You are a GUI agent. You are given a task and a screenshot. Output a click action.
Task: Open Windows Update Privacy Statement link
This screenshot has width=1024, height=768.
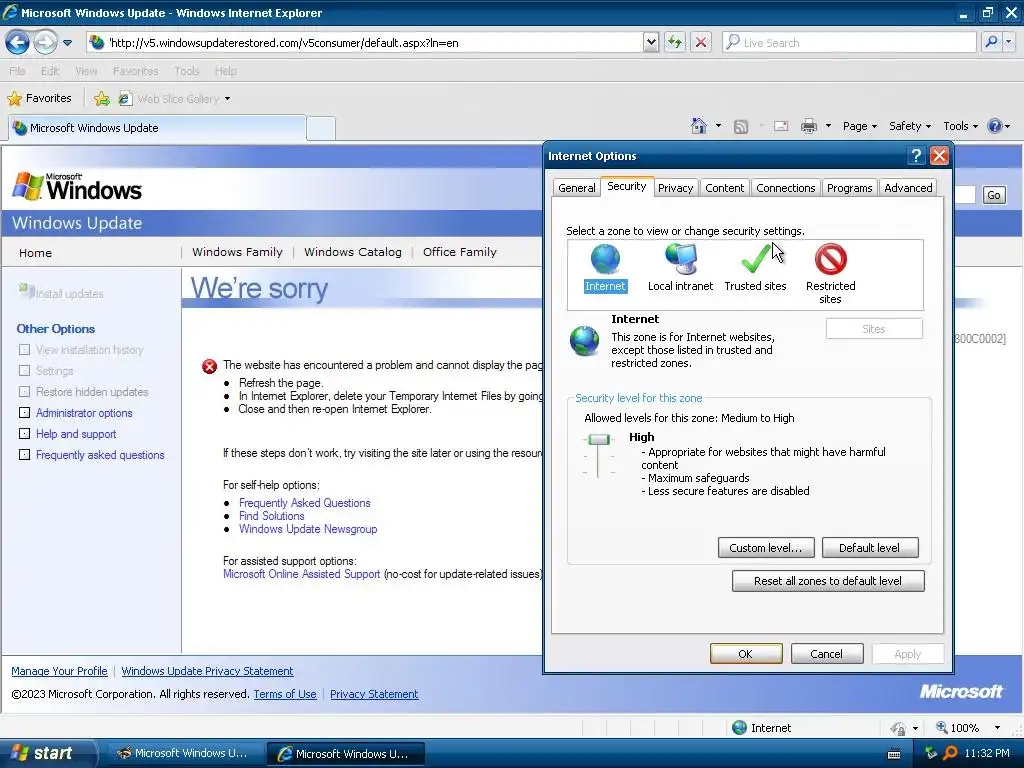click(x=207, y=671)
